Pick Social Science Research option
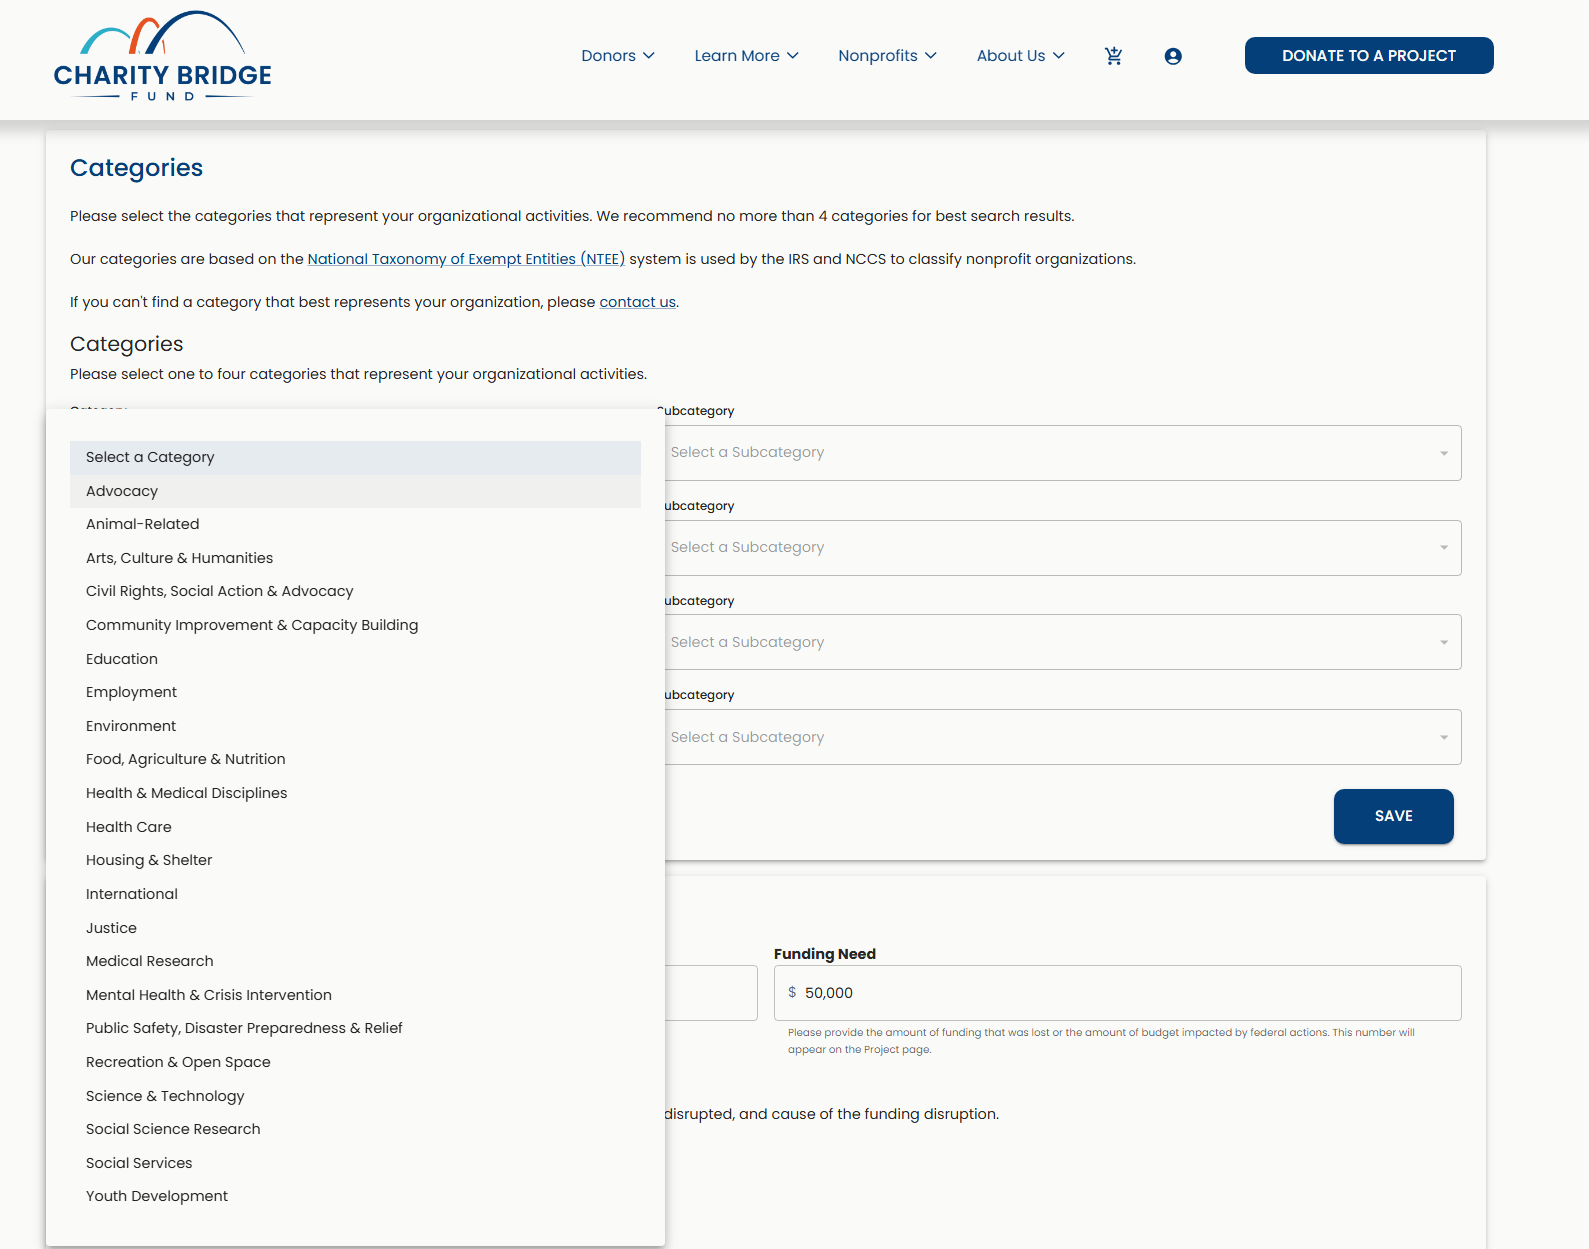 pyautogui.click(x=355, y=1129)
